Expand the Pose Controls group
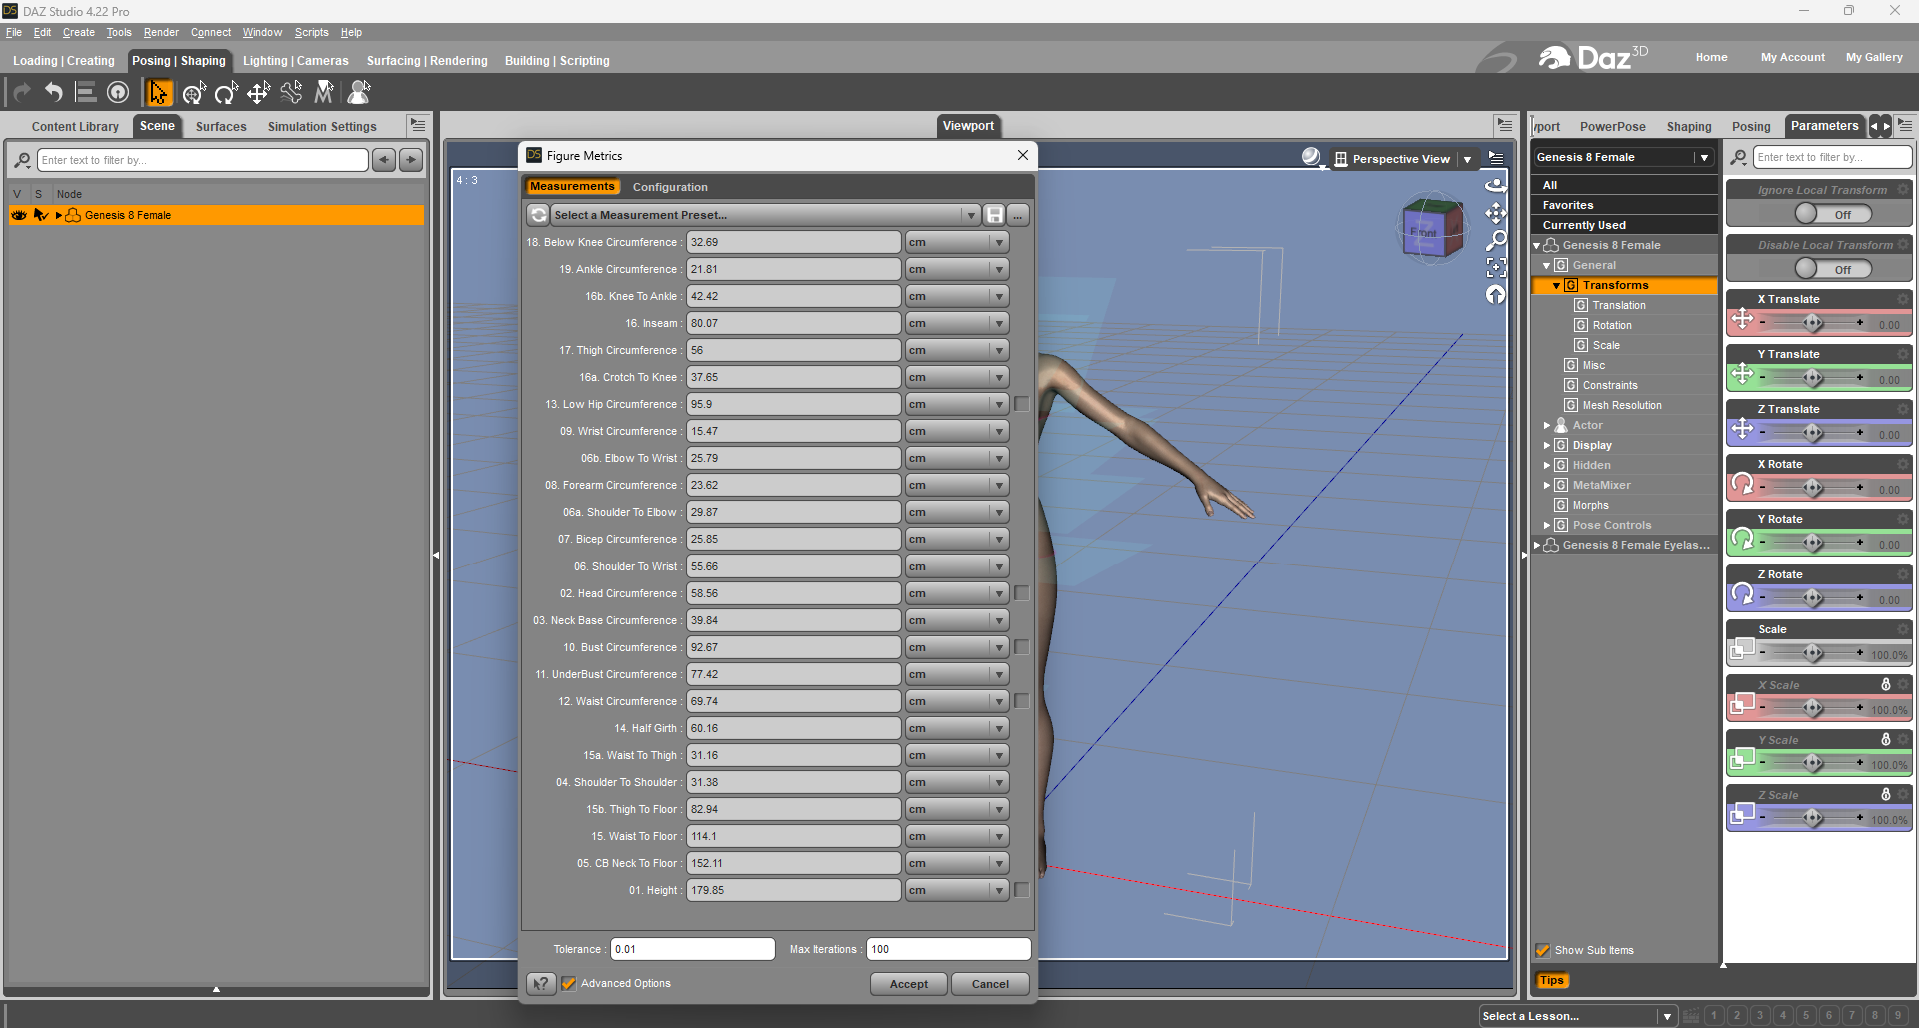The width and height of the screenshot is (1919, 1028). click(x=1547, y=525)
